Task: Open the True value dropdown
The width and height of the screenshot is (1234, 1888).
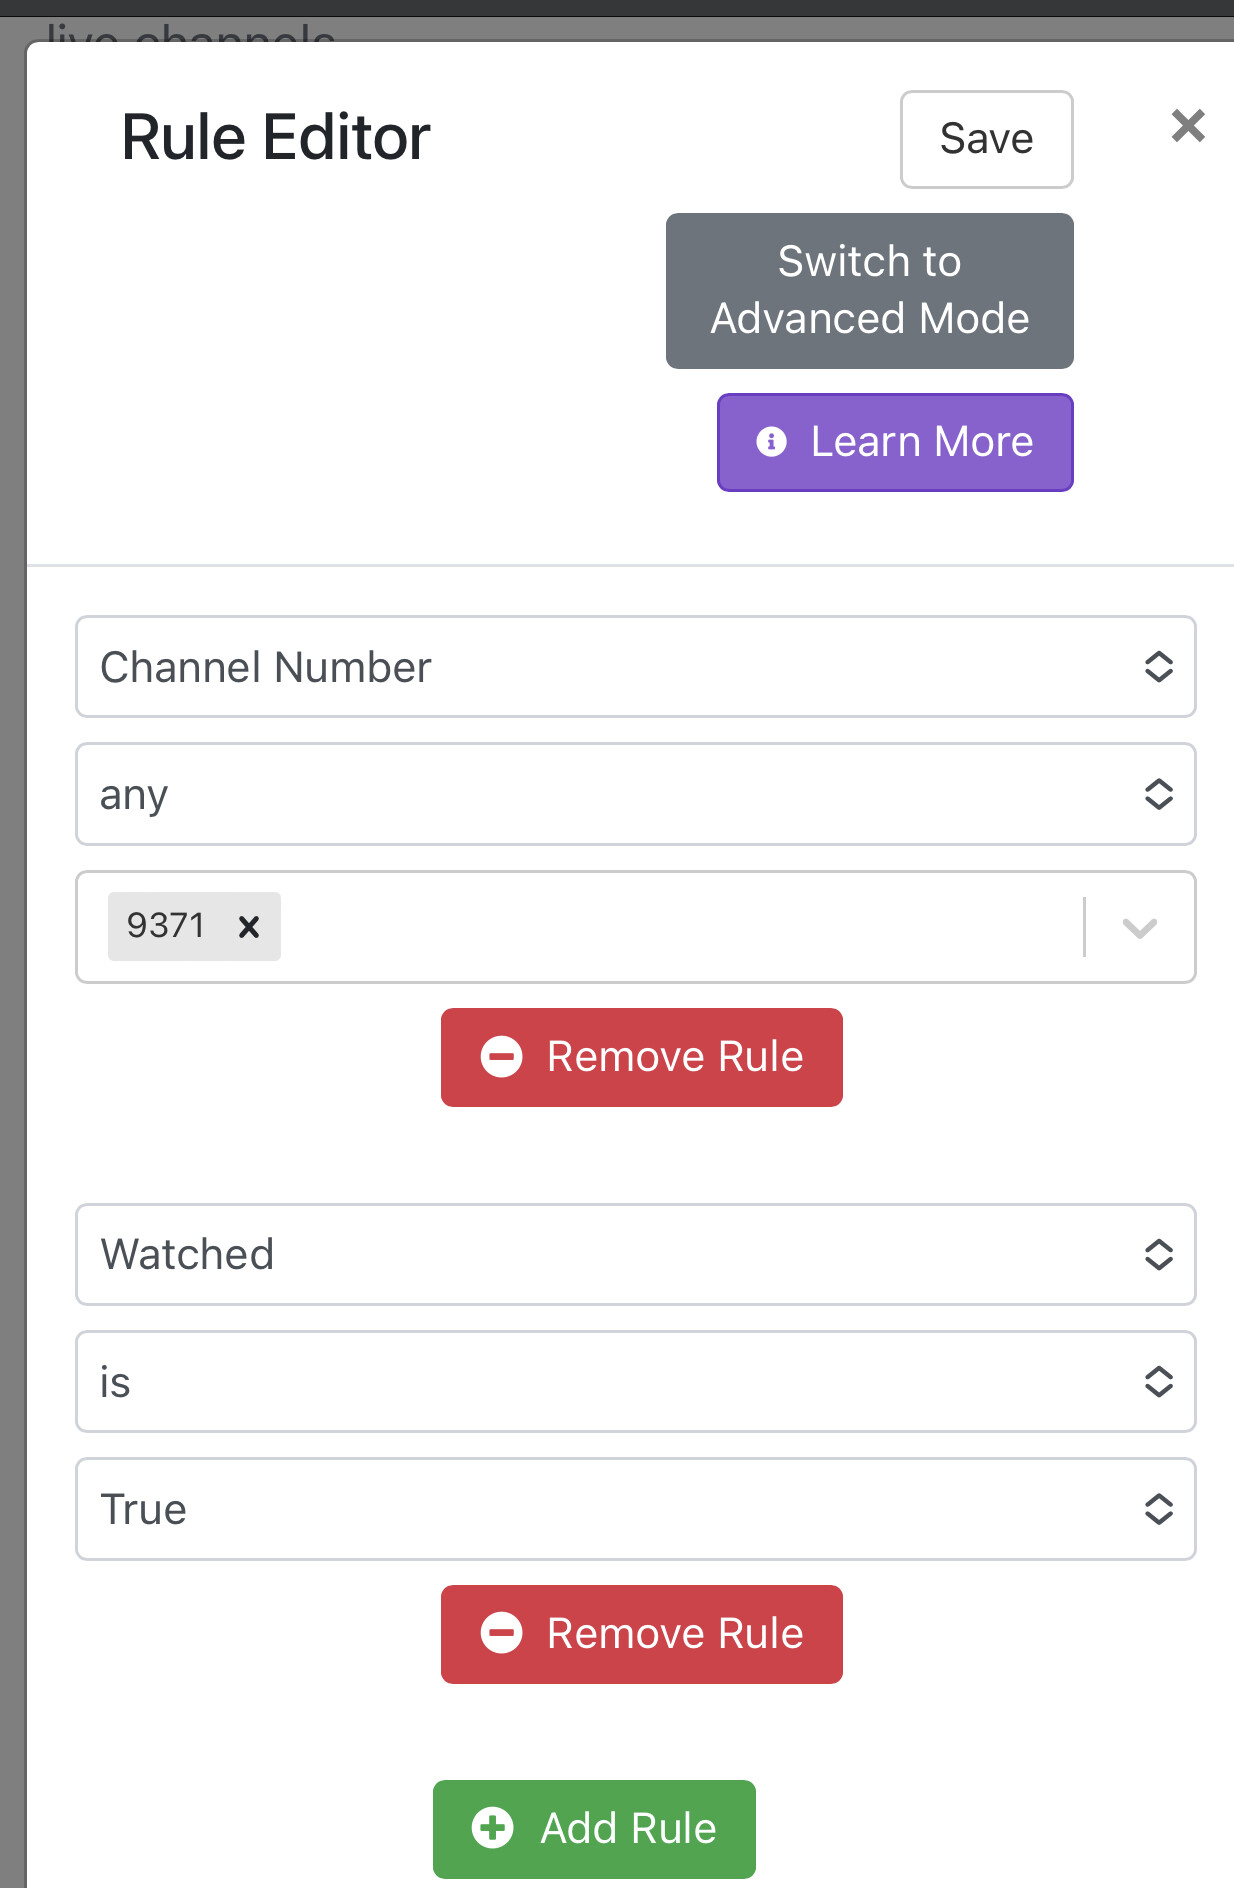Action: point(635,1509)
